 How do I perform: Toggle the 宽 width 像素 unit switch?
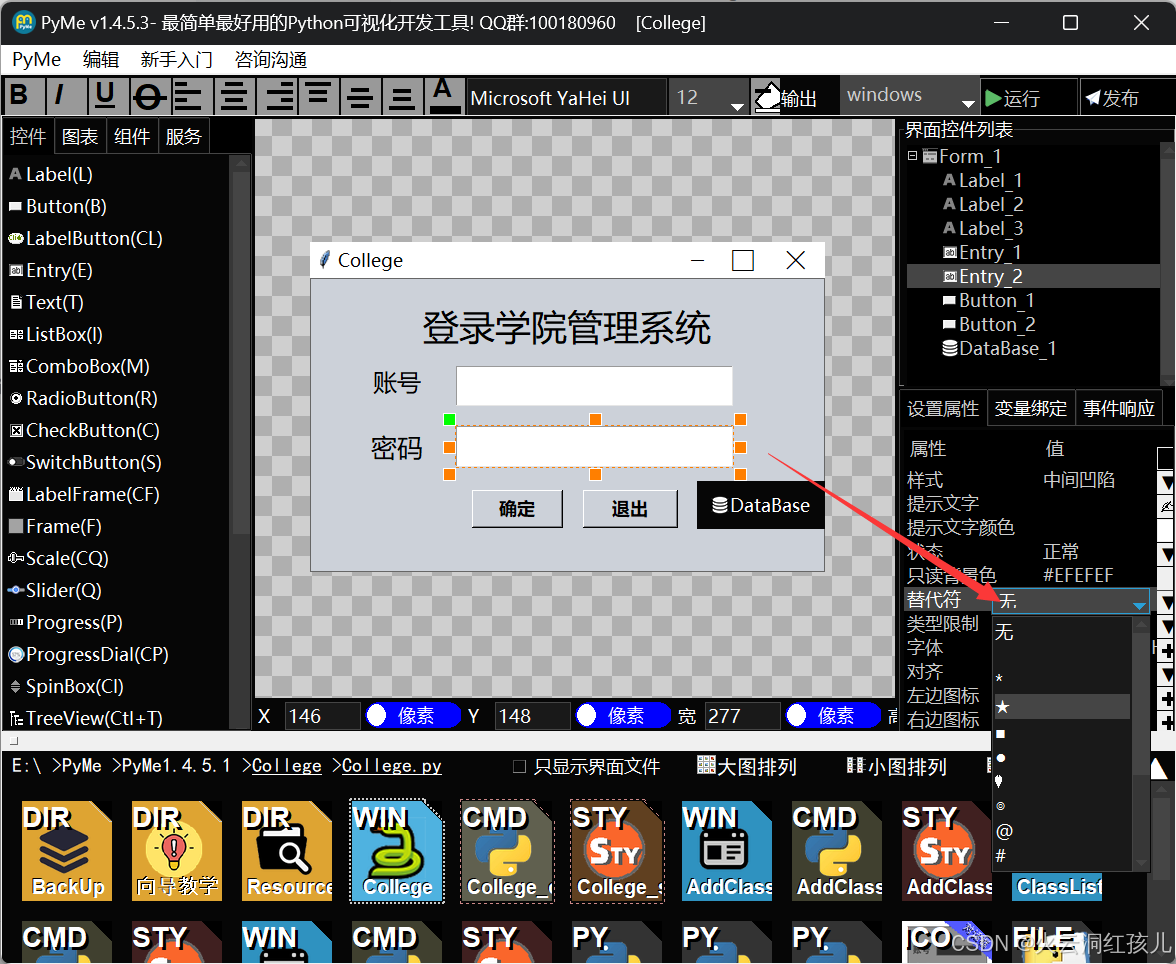(833, 716)
